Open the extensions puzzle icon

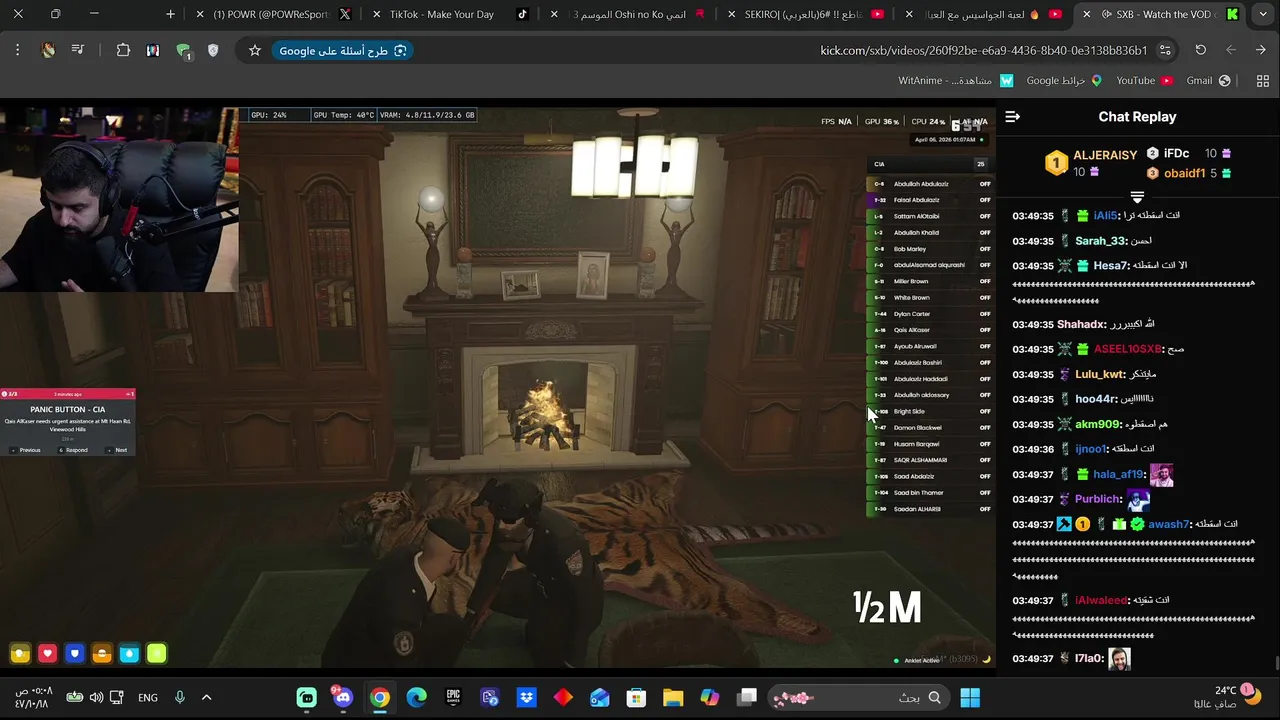point(123,50)
